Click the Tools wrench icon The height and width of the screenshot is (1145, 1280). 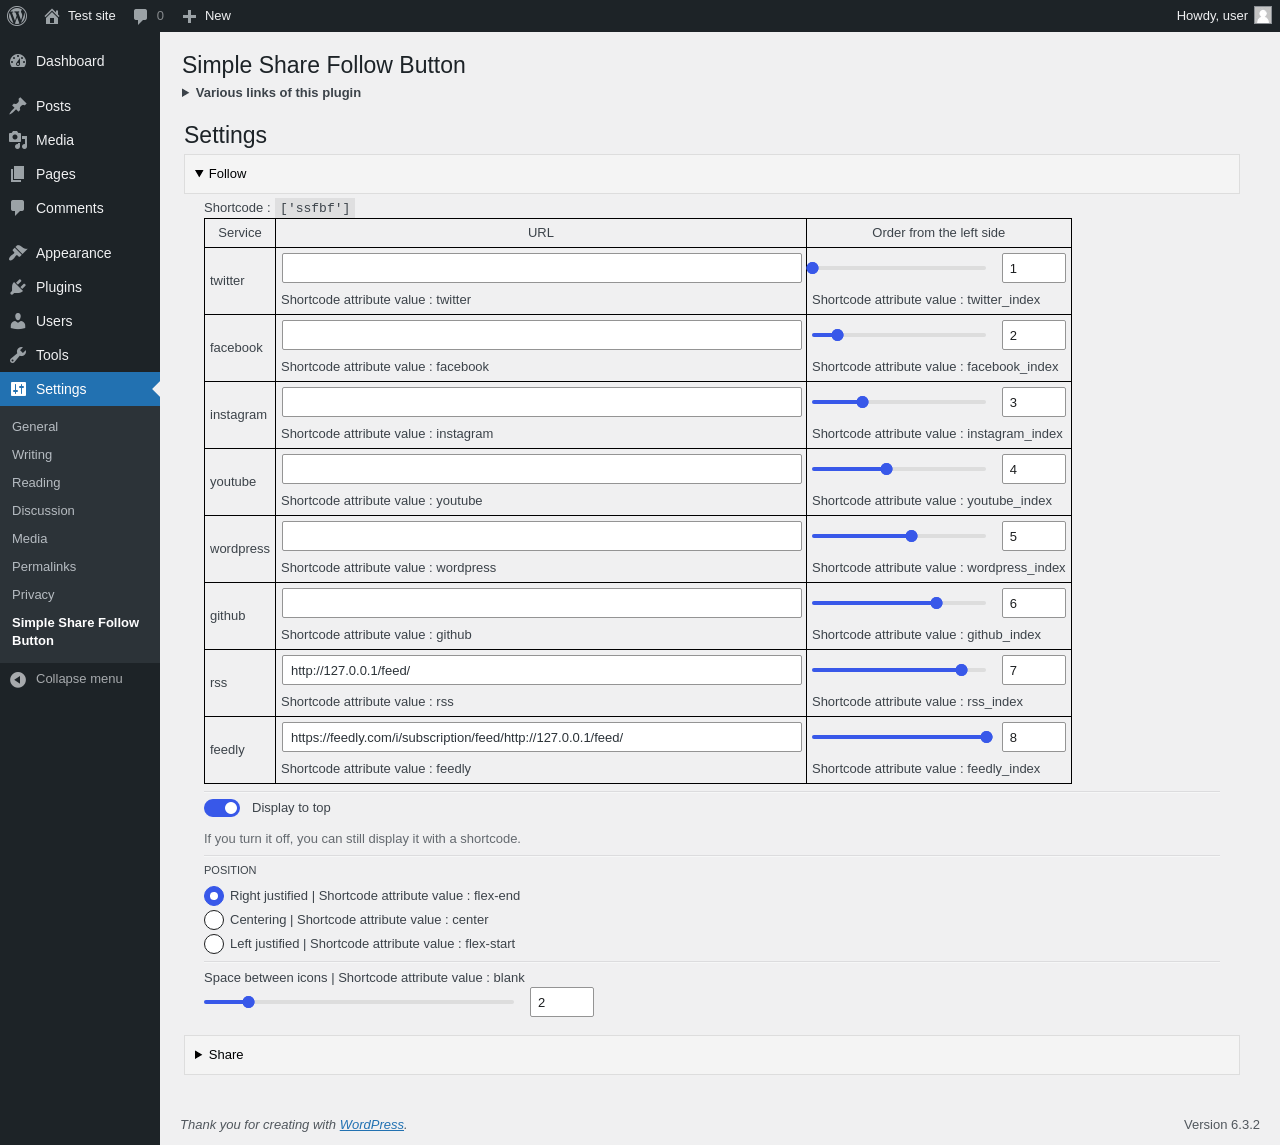pyautogui.click(x=18, y=355)
